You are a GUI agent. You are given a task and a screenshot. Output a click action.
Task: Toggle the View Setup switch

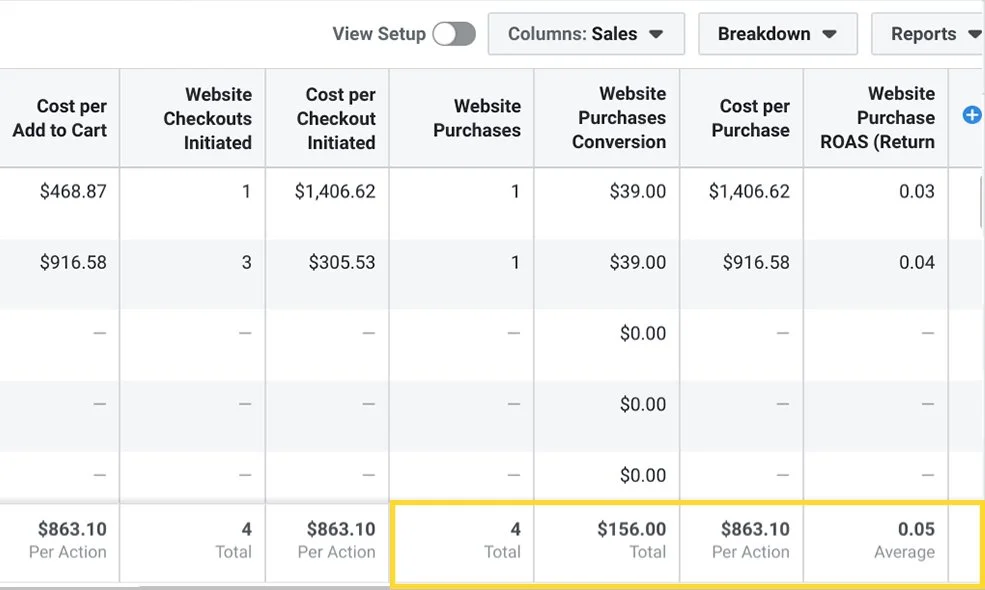coord(454,34)
